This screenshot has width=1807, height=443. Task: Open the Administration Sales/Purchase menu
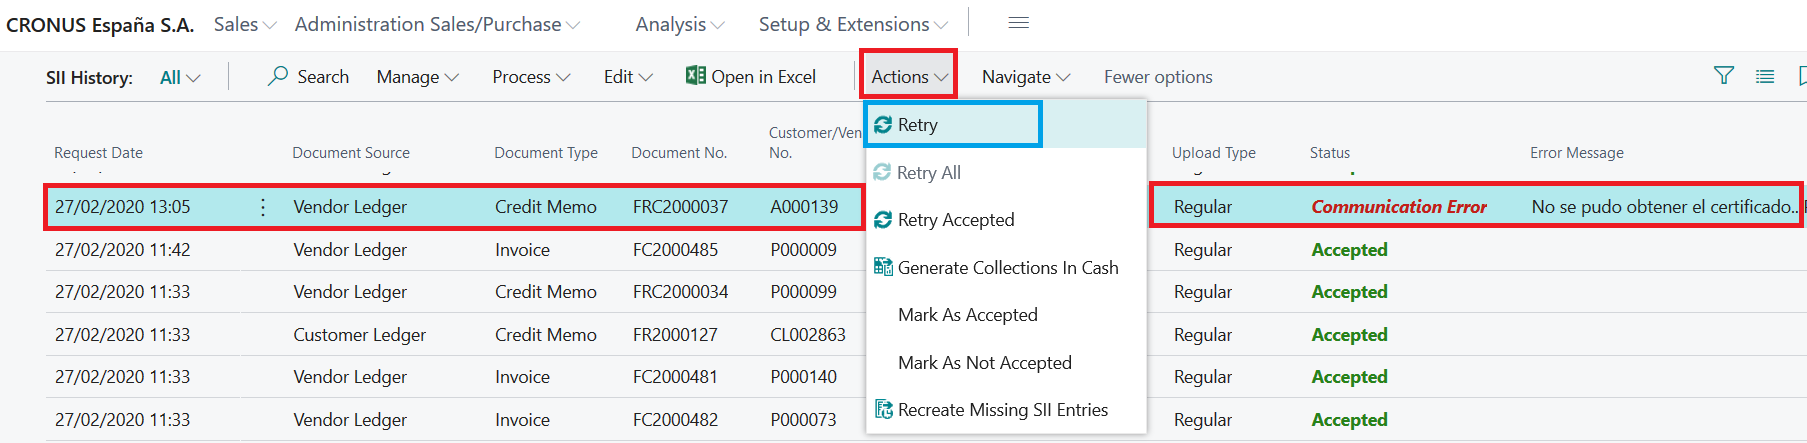[x=436, y=24]
